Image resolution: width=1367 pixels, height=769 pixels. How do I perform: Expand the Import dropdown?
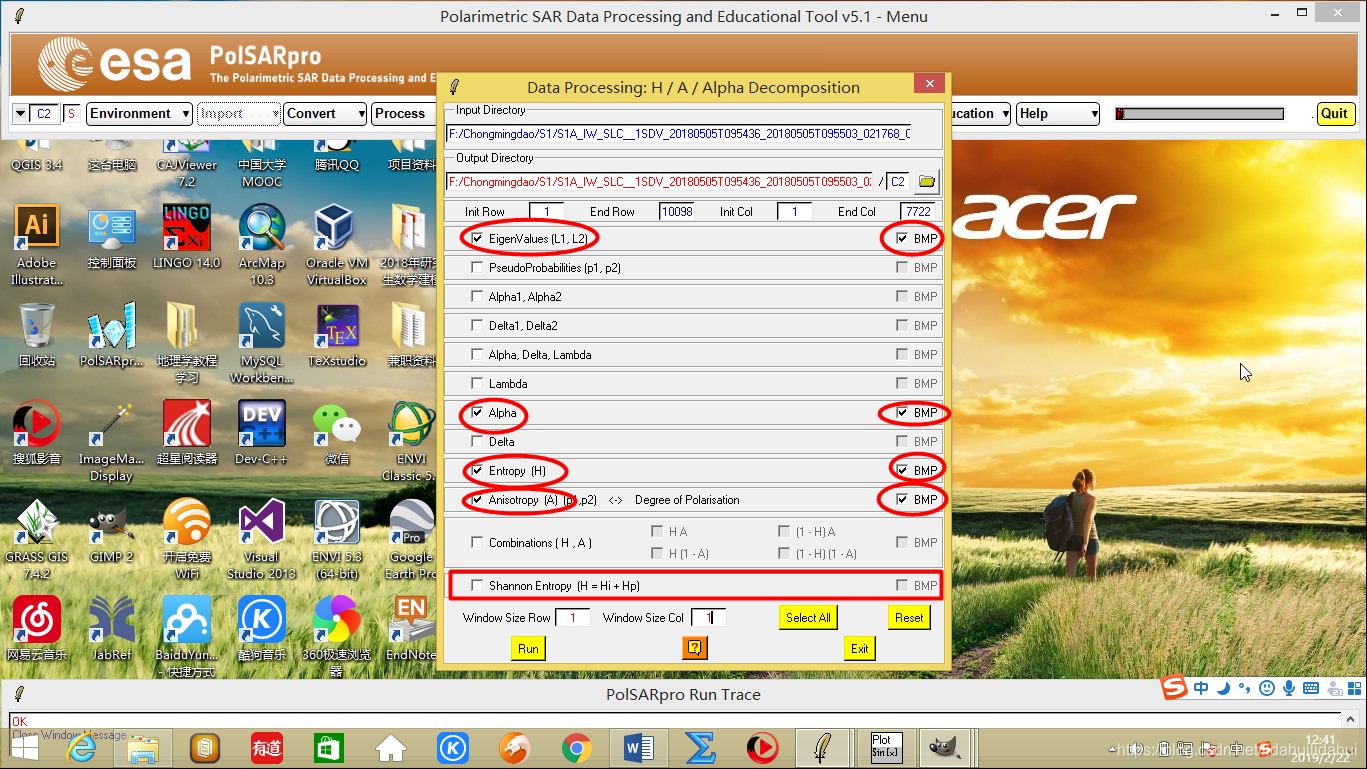point(239,114)
